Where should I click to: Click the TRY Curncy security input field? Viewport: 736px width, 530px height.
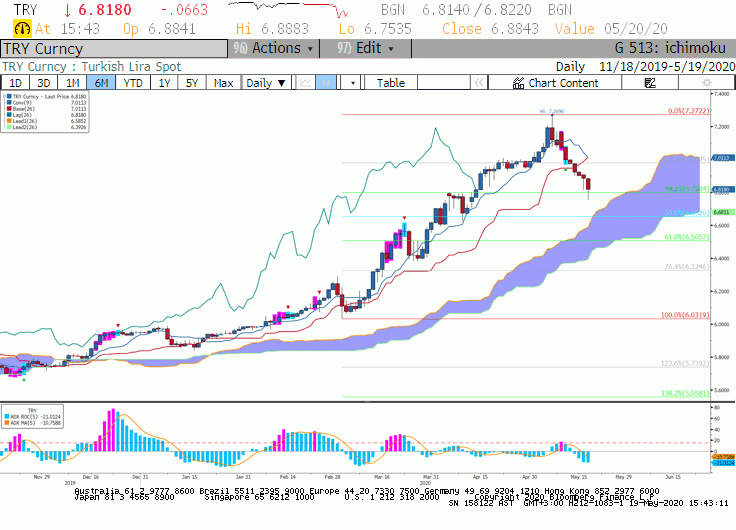tap(114, 49)
